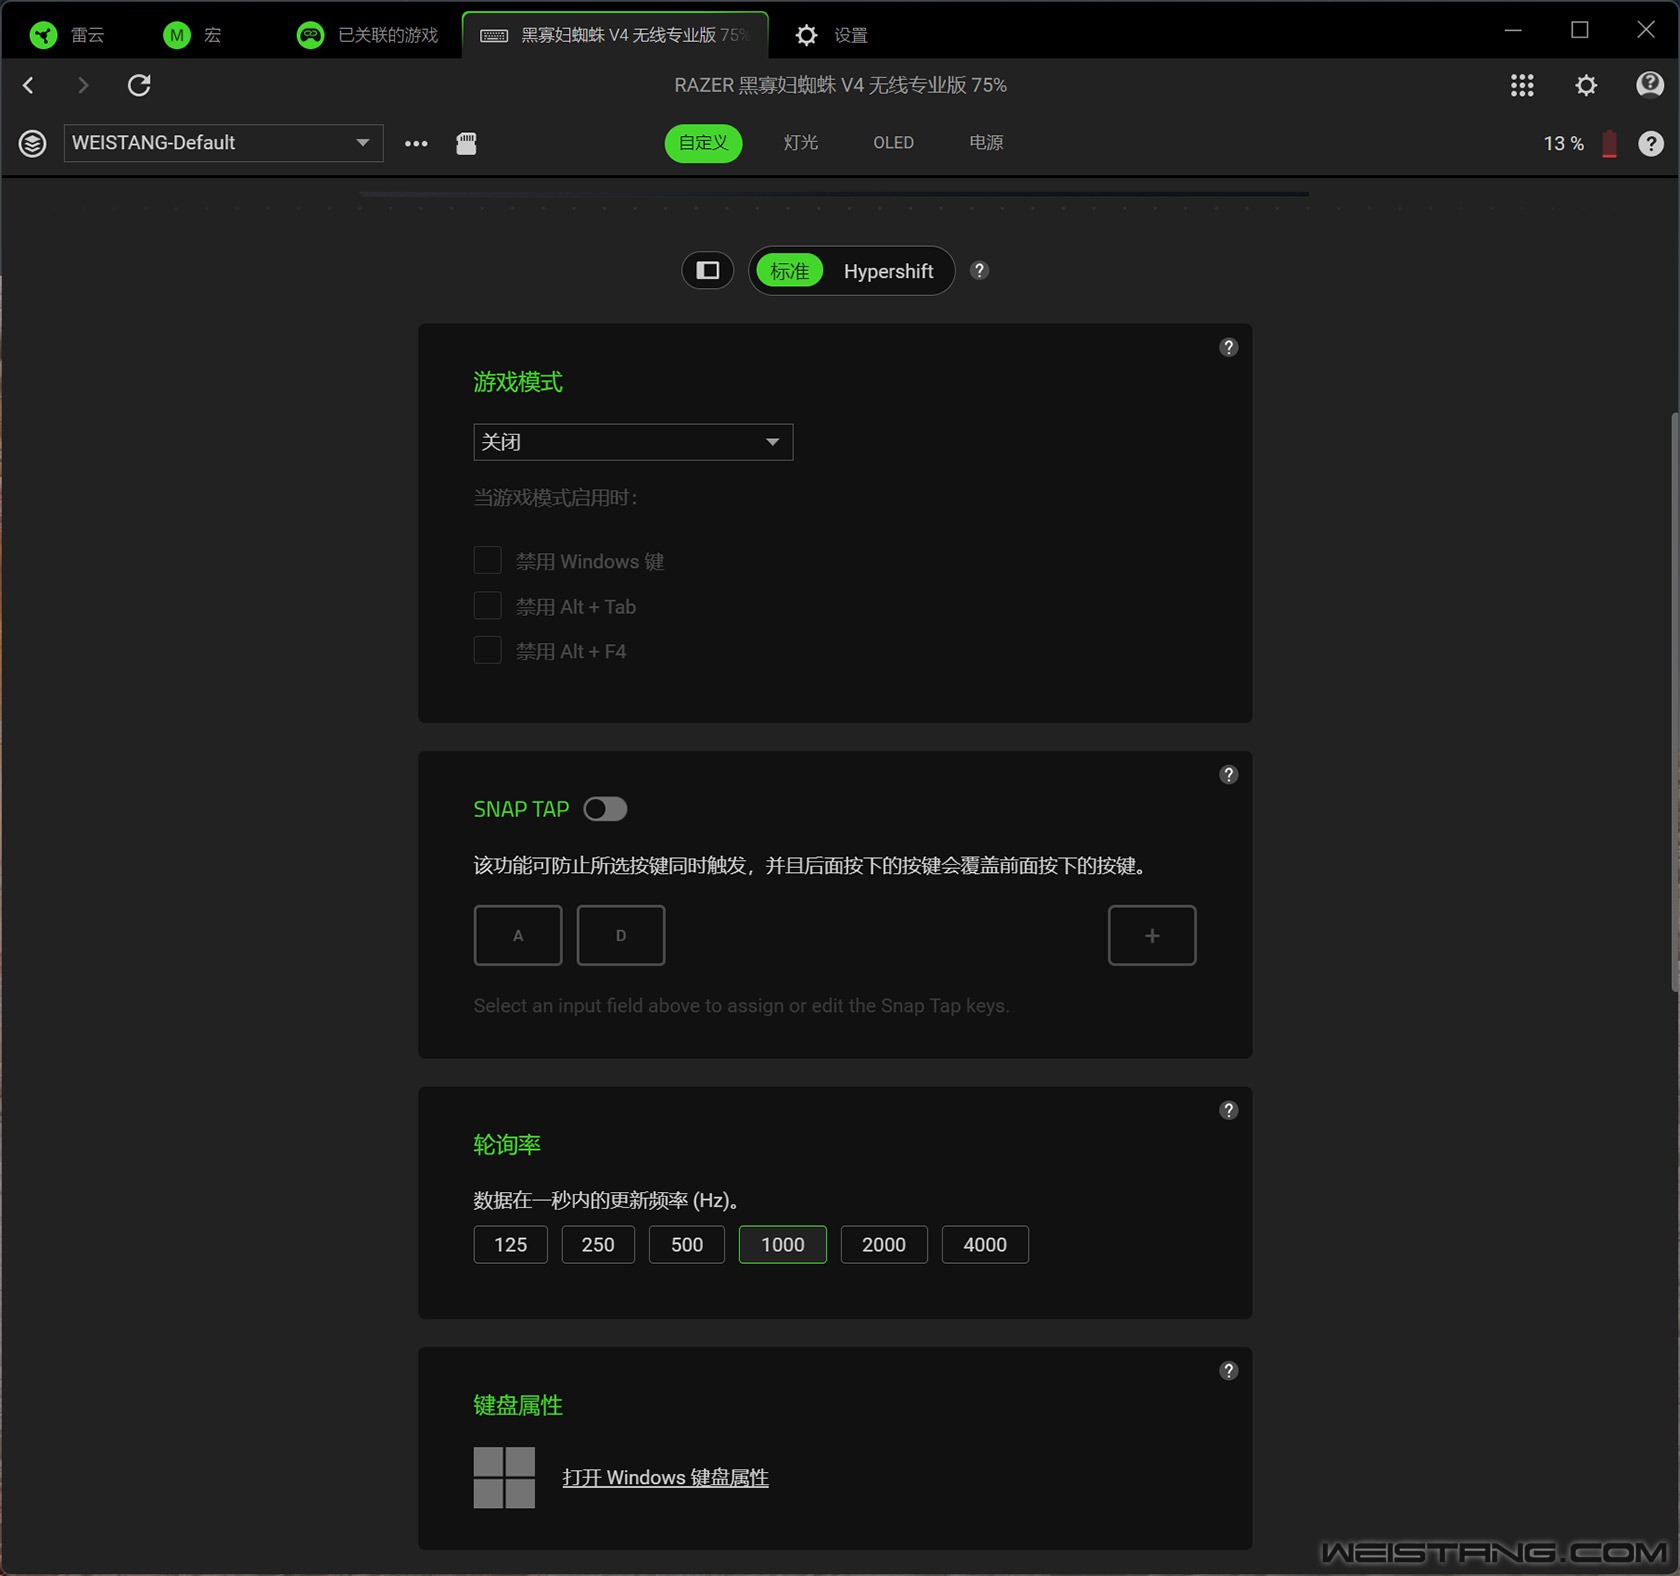Set polling rate to 125
This screenshot has height=1576, width=1680.
point(510,1244)
